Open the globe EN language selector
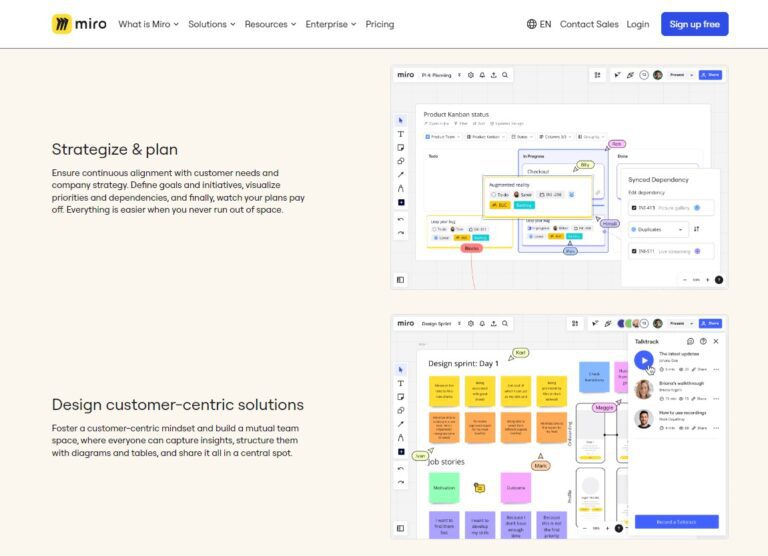Viewport: 768px width, 556px height. pos(538,24)
